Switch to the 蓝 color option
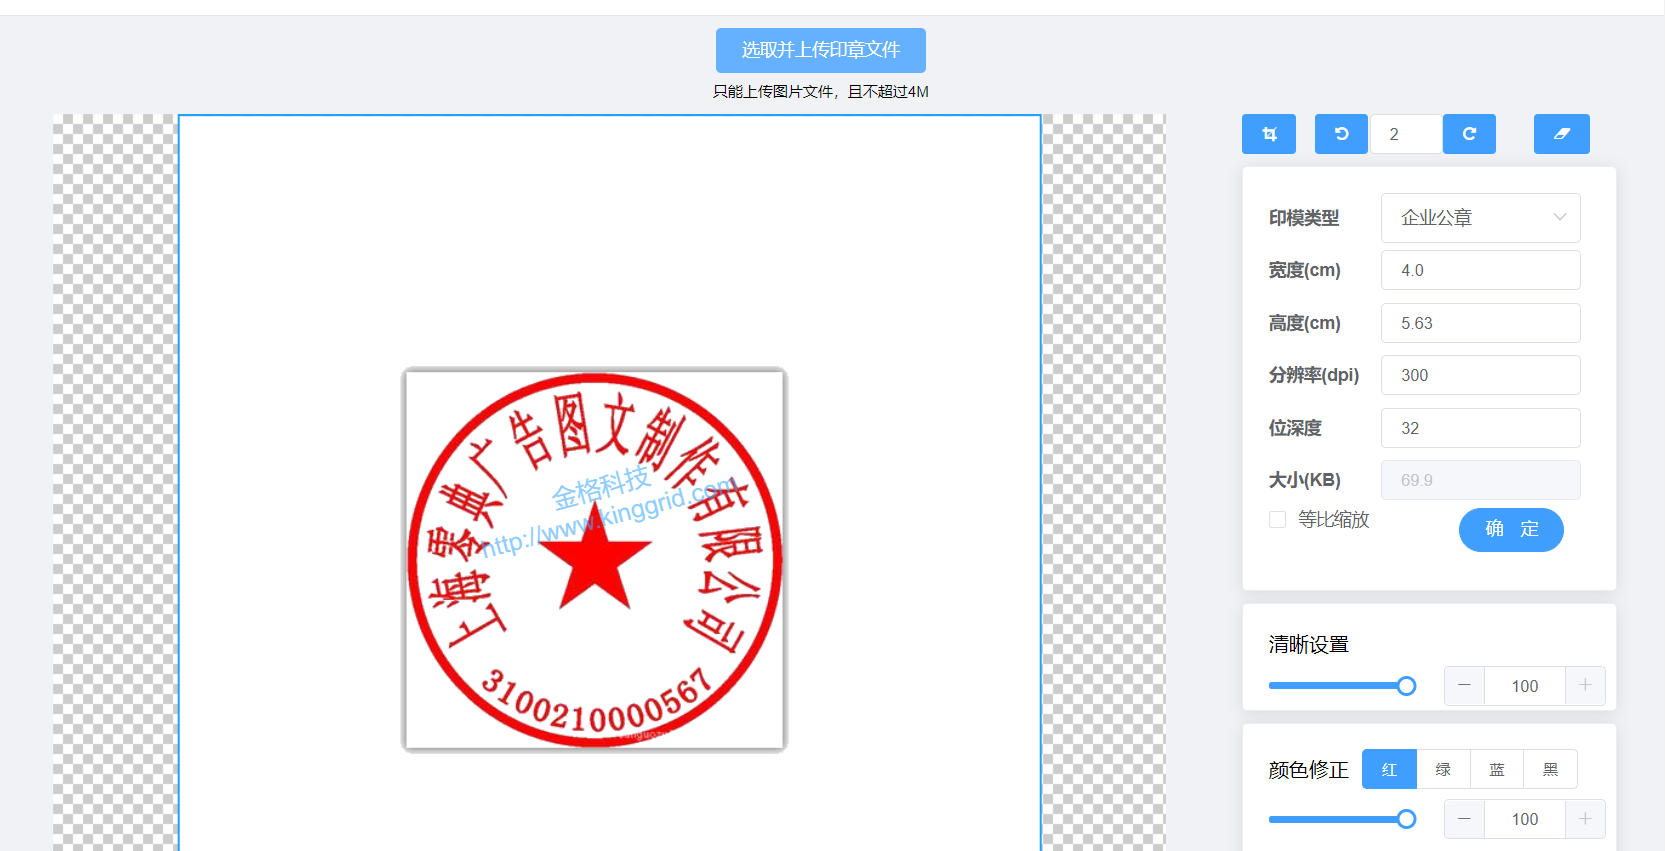This screenshot has width=1665, height=851. tap(1497, 769)
